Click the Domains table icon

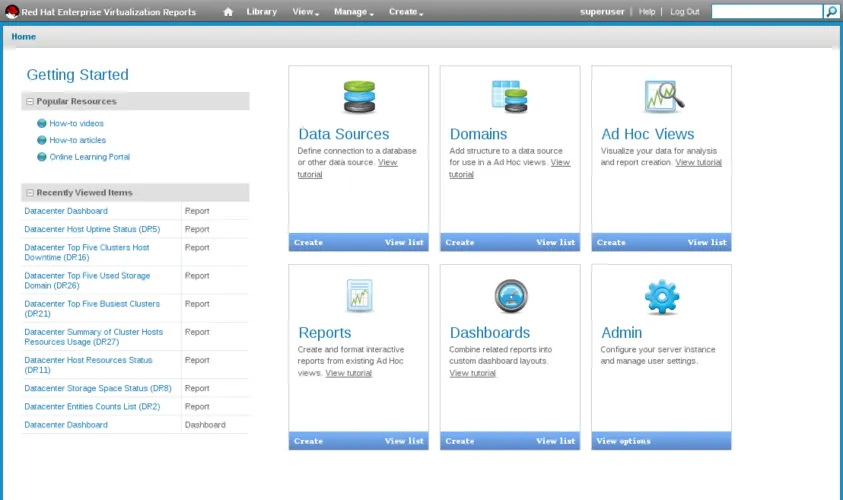(x=510, y=96)
